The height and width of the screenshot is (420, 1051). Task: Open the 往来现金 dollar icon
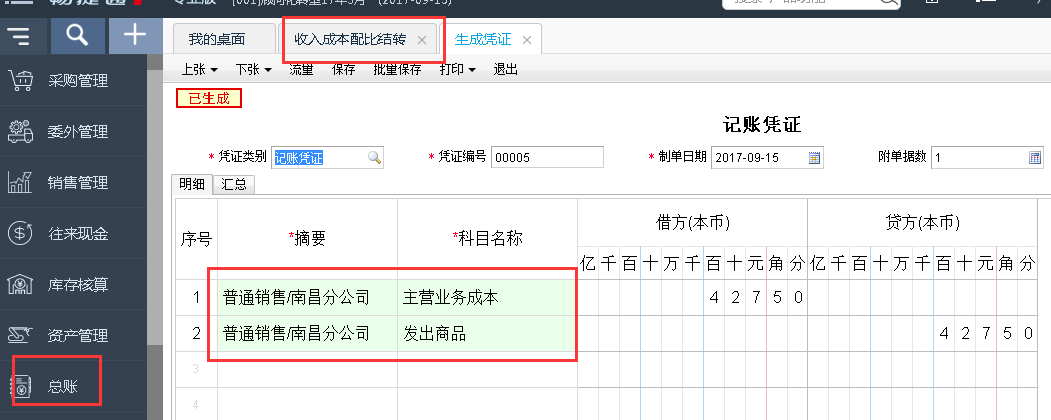point(21,234)
